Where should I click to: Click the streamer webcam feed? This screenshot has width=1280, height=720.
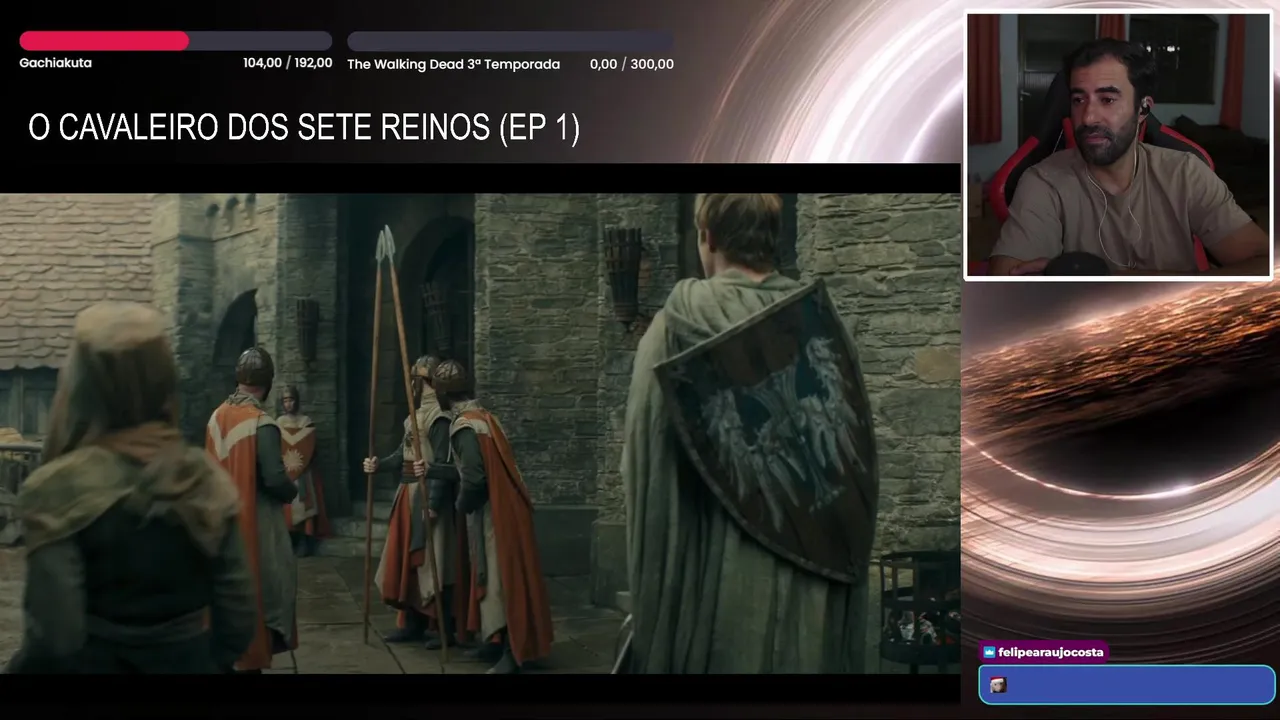1118,146
